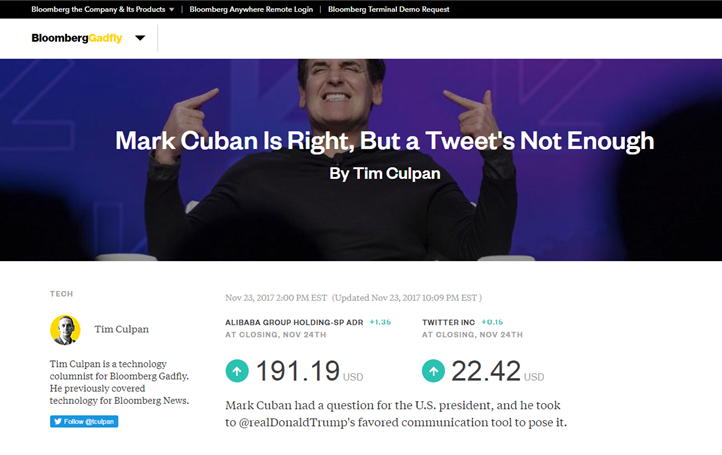Click the Twitter bird icon in the Follow button
Image resolution: width=722 pixels, height=455 pixels.
coord(57,421)
